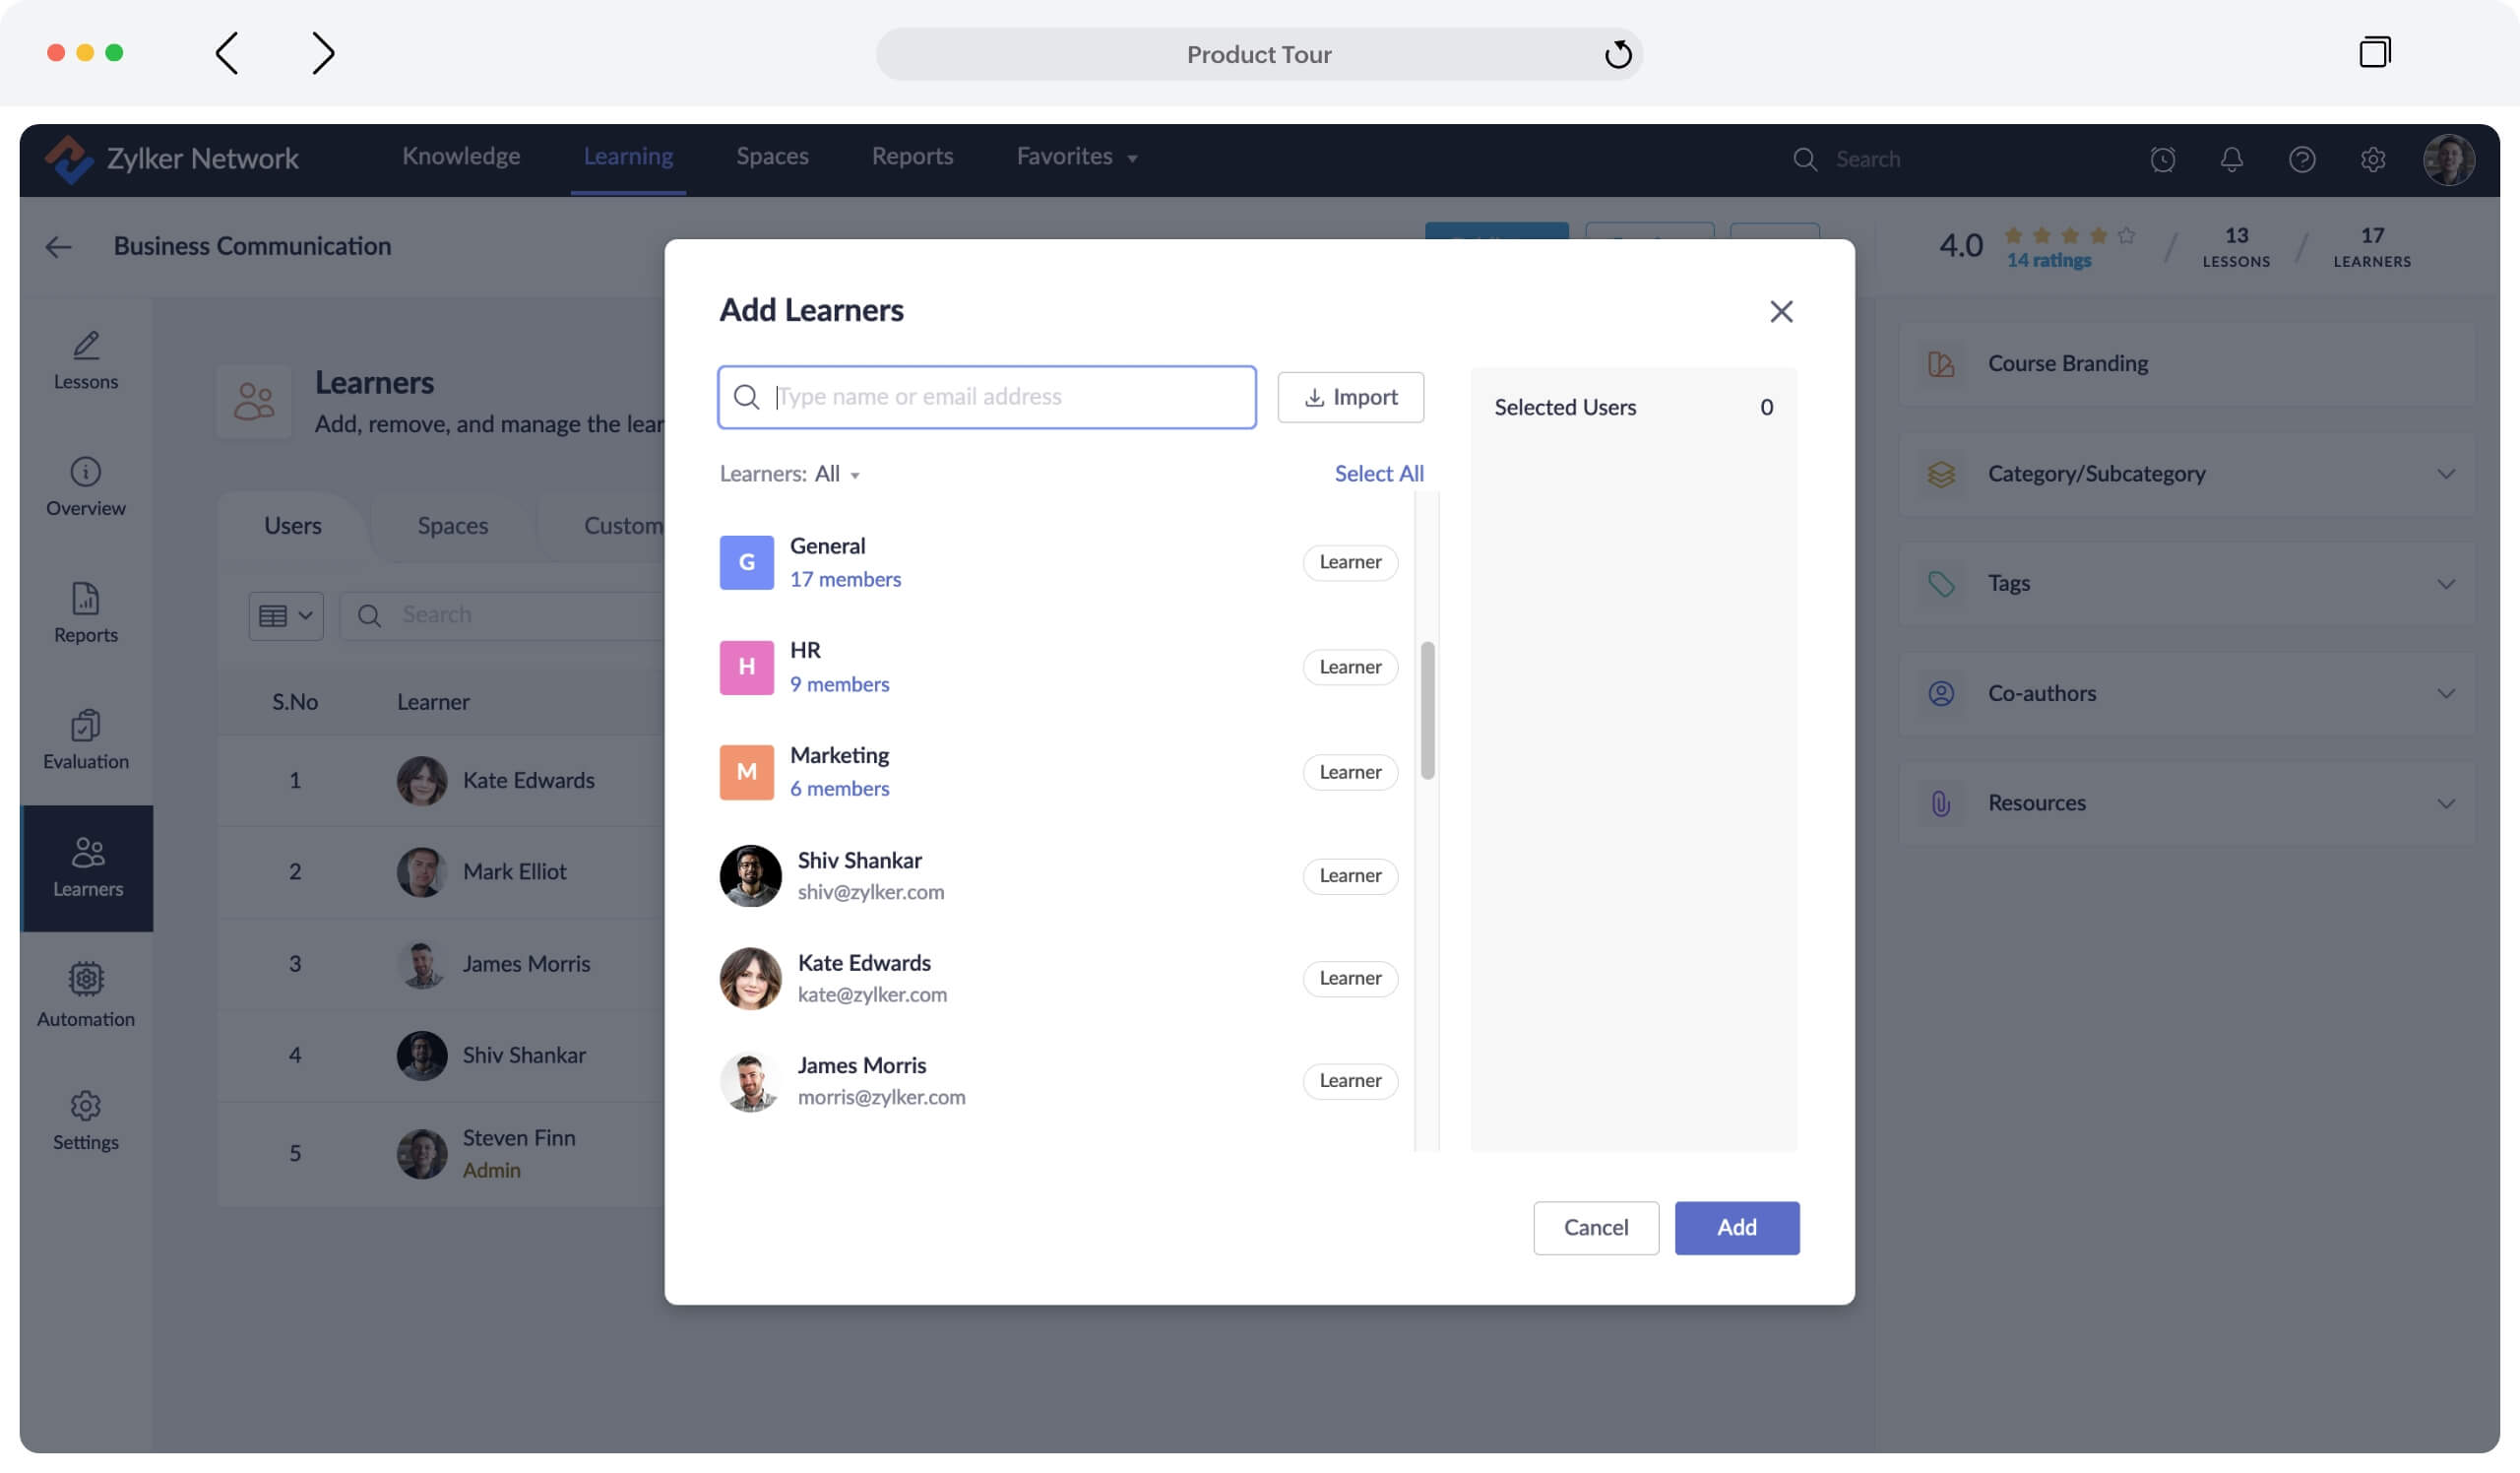Toggle Learner role for Kate Edwards
This screenshot has height=1473, width=2520.
click(1349, 978)
